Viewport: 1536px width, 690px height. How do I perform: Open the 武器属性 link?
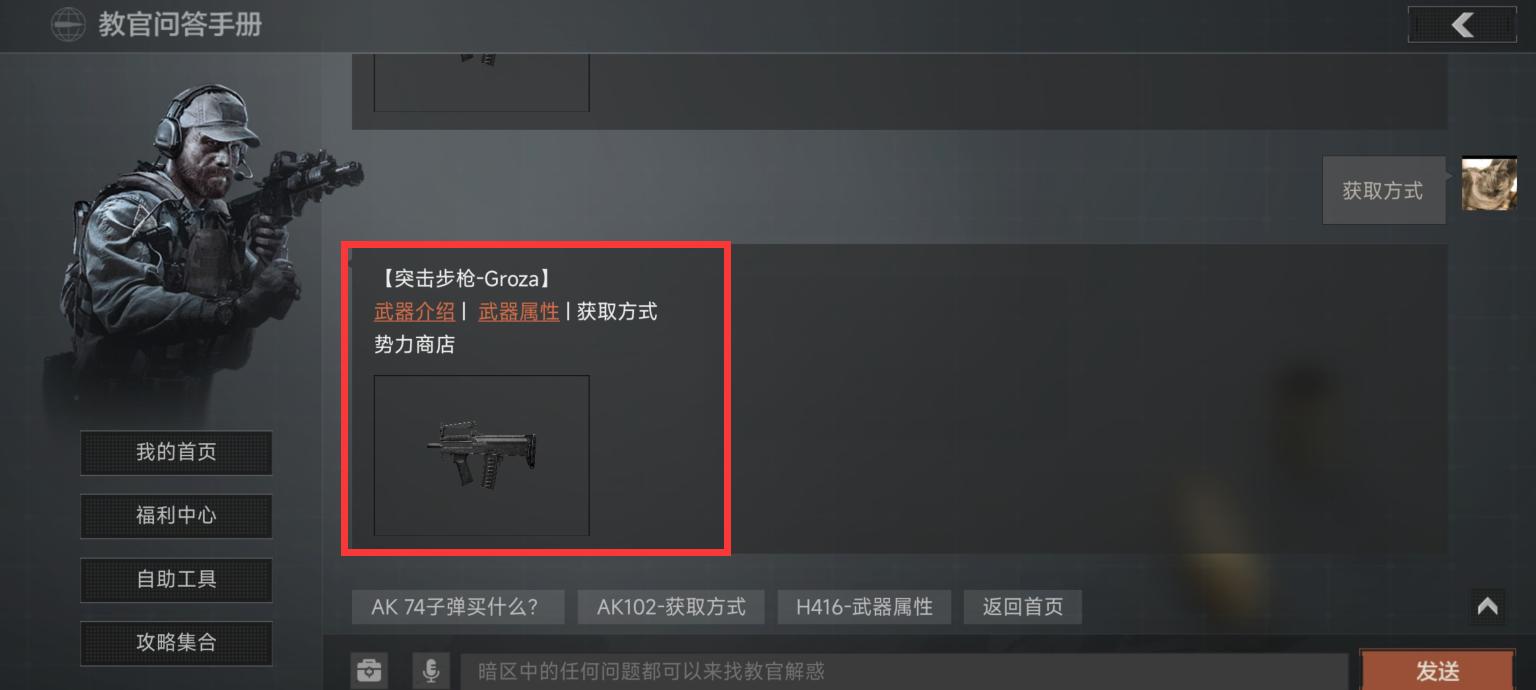pos(518,311)
